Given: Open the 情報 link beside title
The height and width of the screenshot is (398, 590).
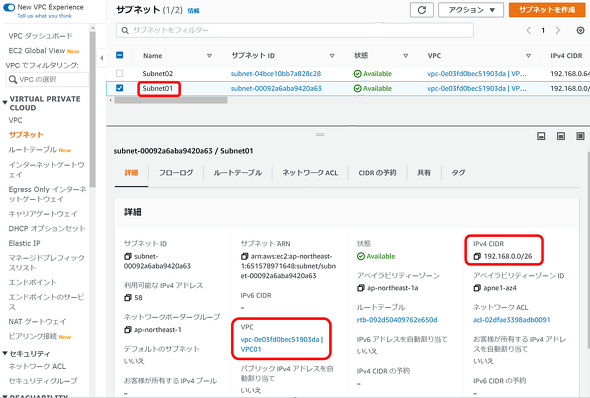Looking at the screenshot, I should click(193, 11).
